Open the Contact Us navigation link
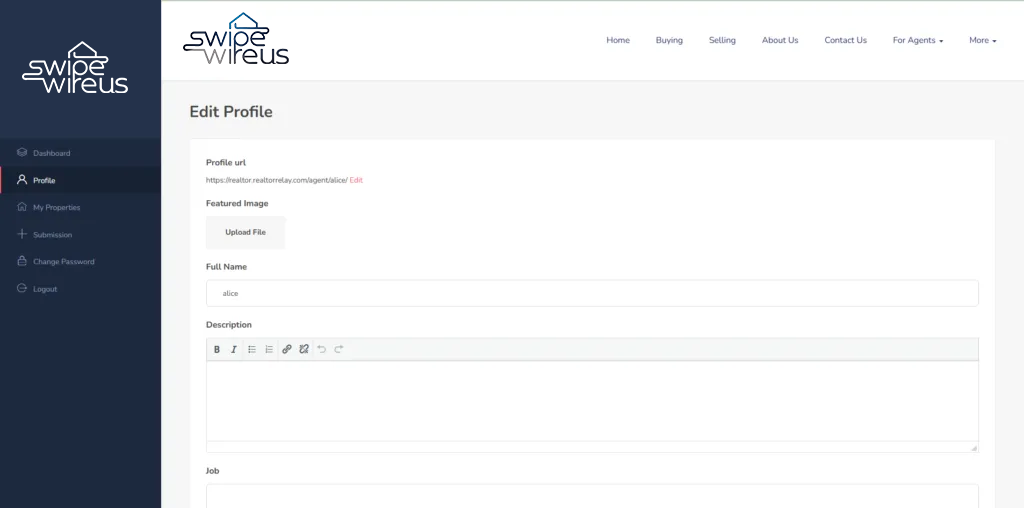Image resolution: width=1024 pixels, height=508 pixels. pos(845,40)
